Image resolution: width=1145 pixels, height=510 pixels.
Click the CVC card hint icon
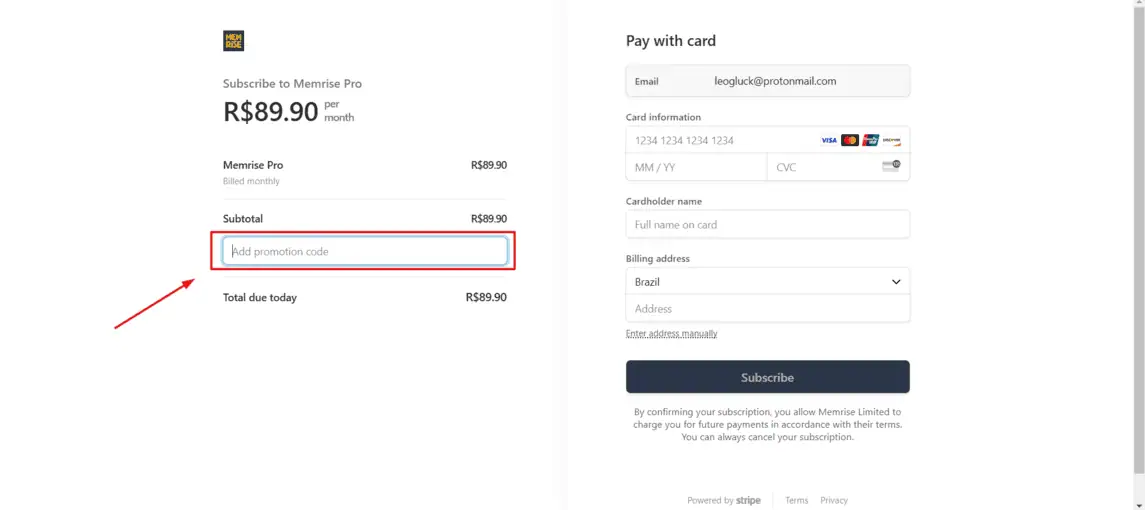(891, 166)
